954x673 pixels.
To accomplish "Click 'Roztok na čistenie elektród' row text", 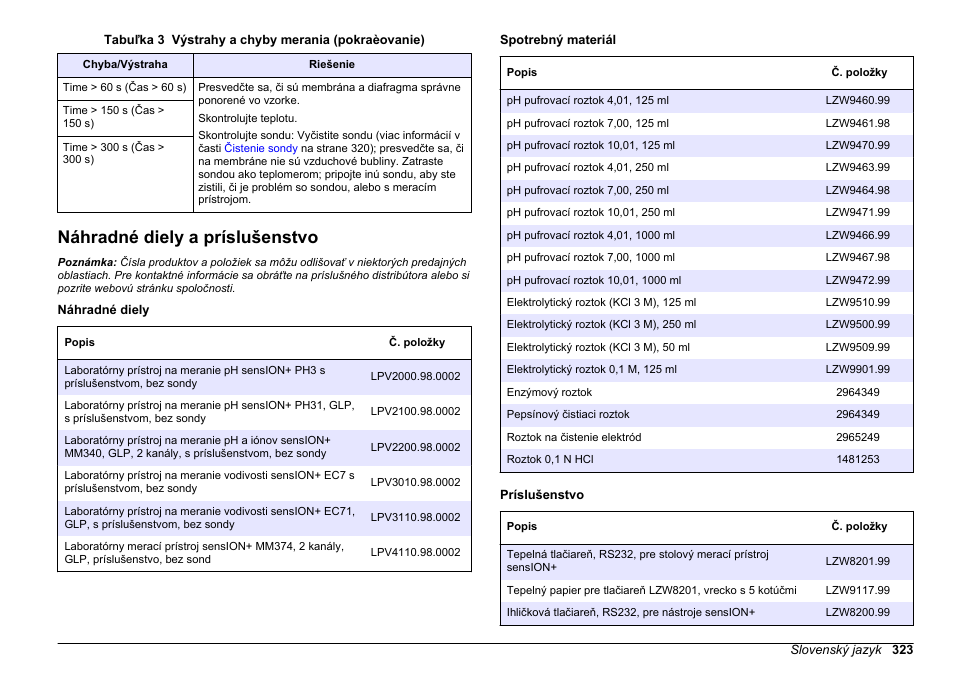I will [x=574, y=438].
